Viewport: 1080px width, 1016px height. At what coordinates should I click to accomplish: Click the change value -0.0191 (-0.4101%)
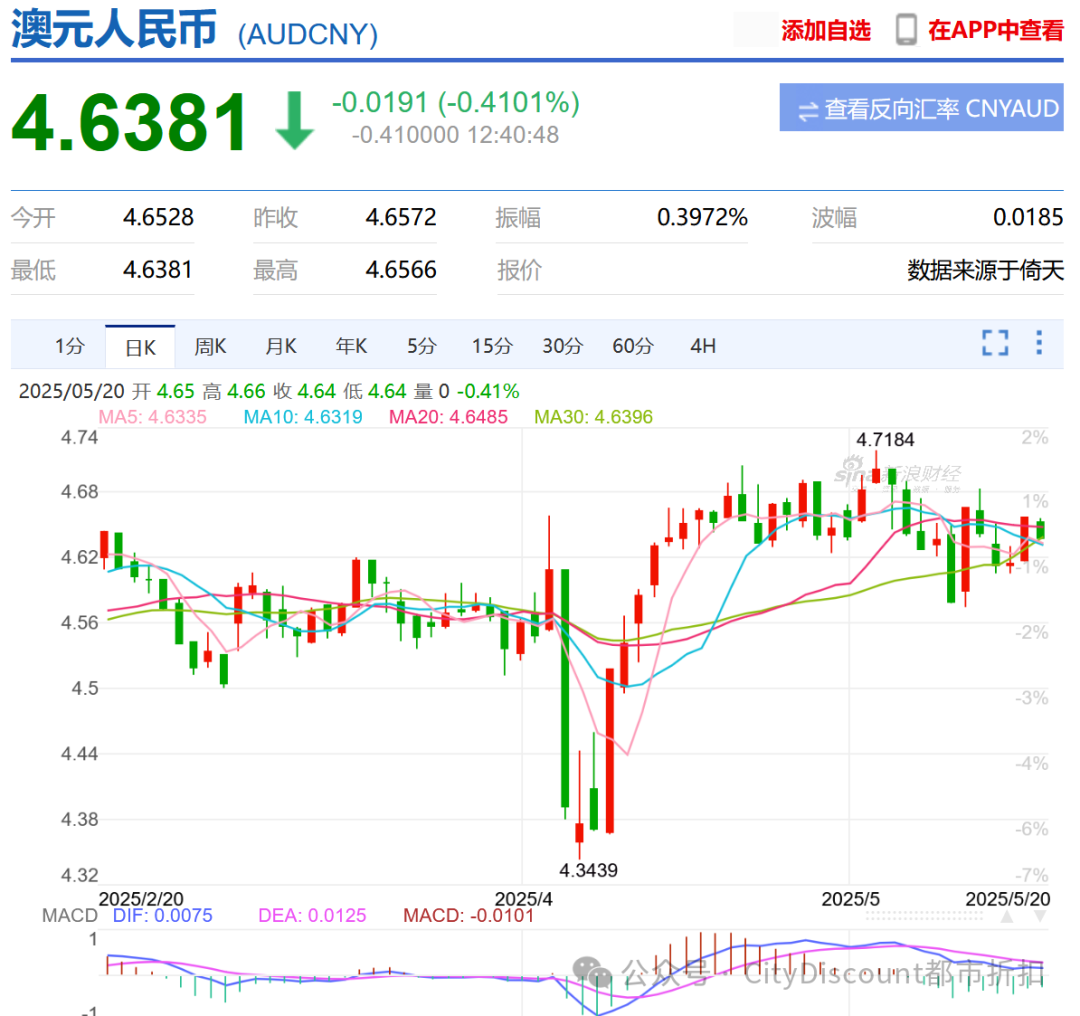point(455,103)
